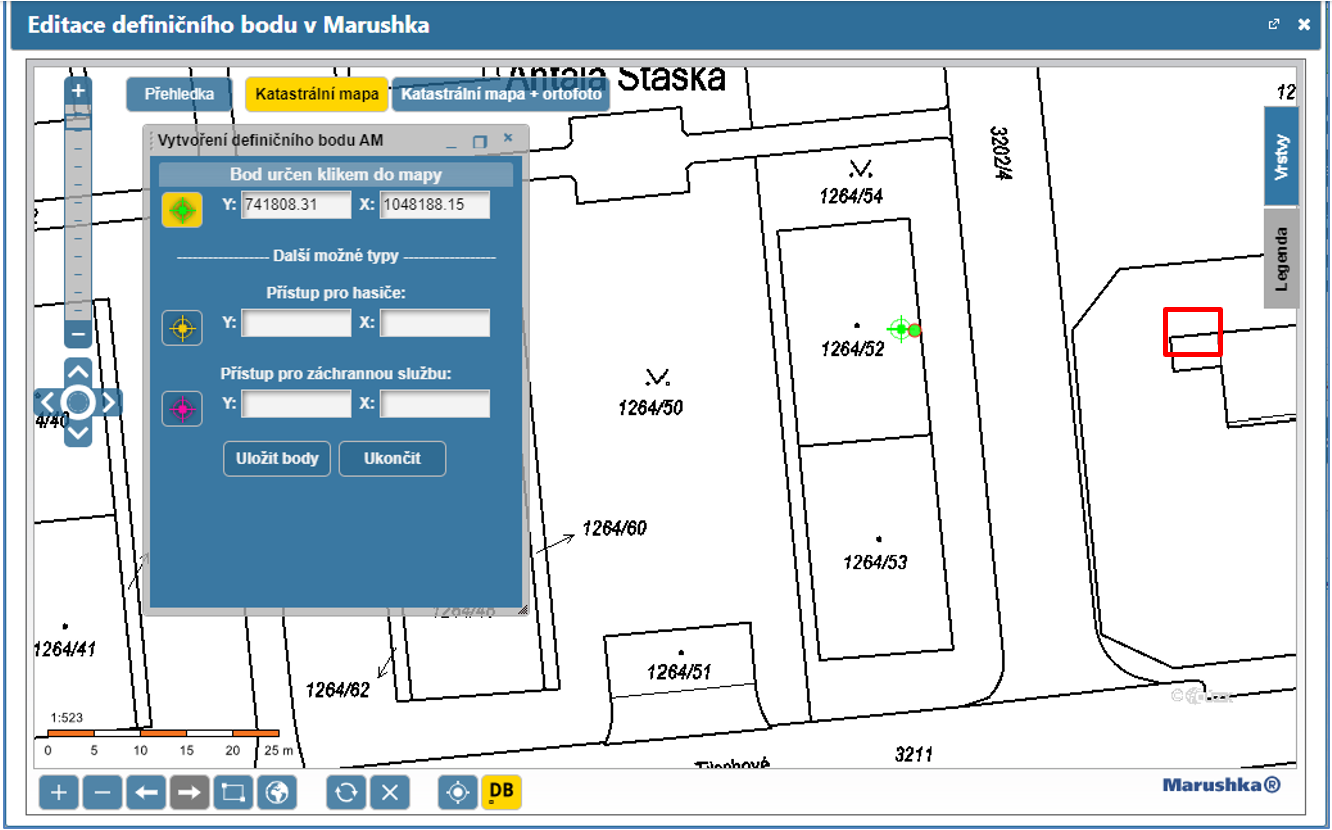Image resolution: width=1332 pixels, height=830 pixels.
Task: Select the yellow crosshair firefighter access tool
Action: click(182, 327)
